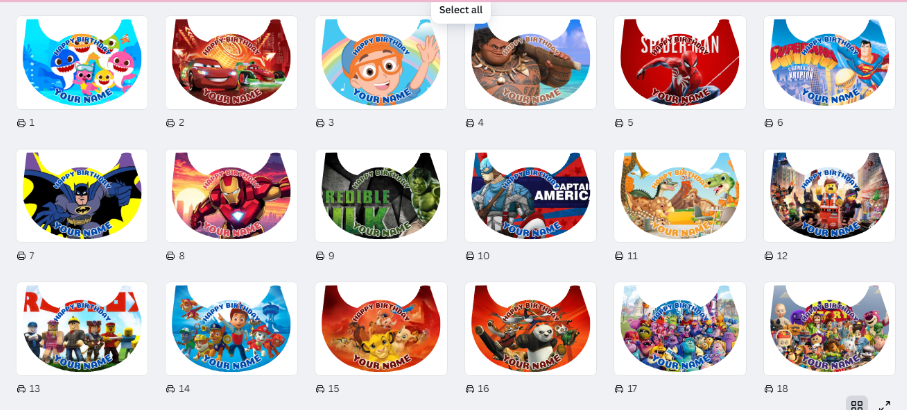Open the Incredible Hulk visor thumbnail
The height and width of the screenshot is (410, 907).
[x=381, y=195]
